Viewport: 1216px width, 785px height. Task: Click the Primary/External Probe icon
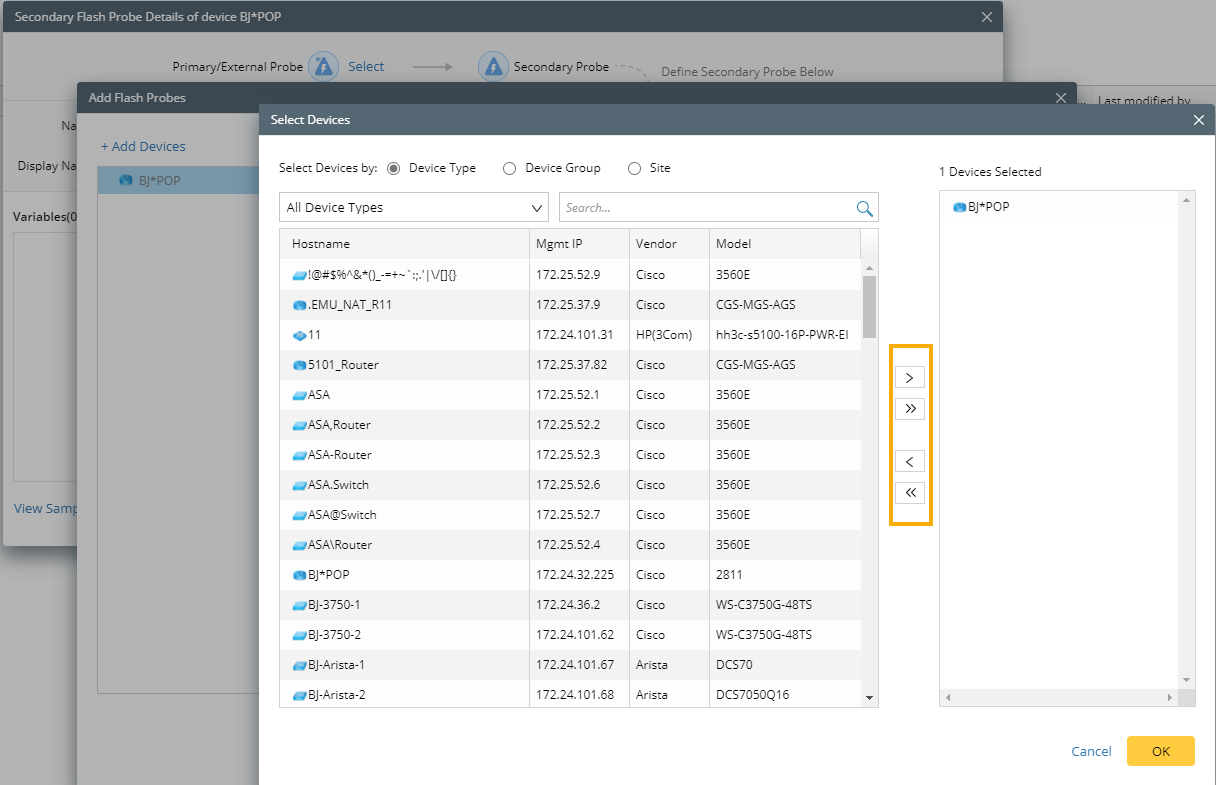pos(323,67)
